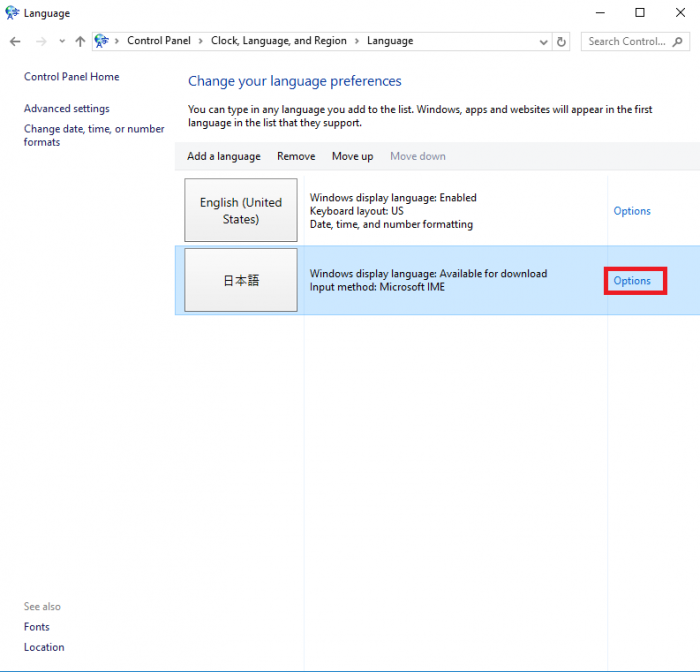Open the Fonts link under See also

click(37, 627)
